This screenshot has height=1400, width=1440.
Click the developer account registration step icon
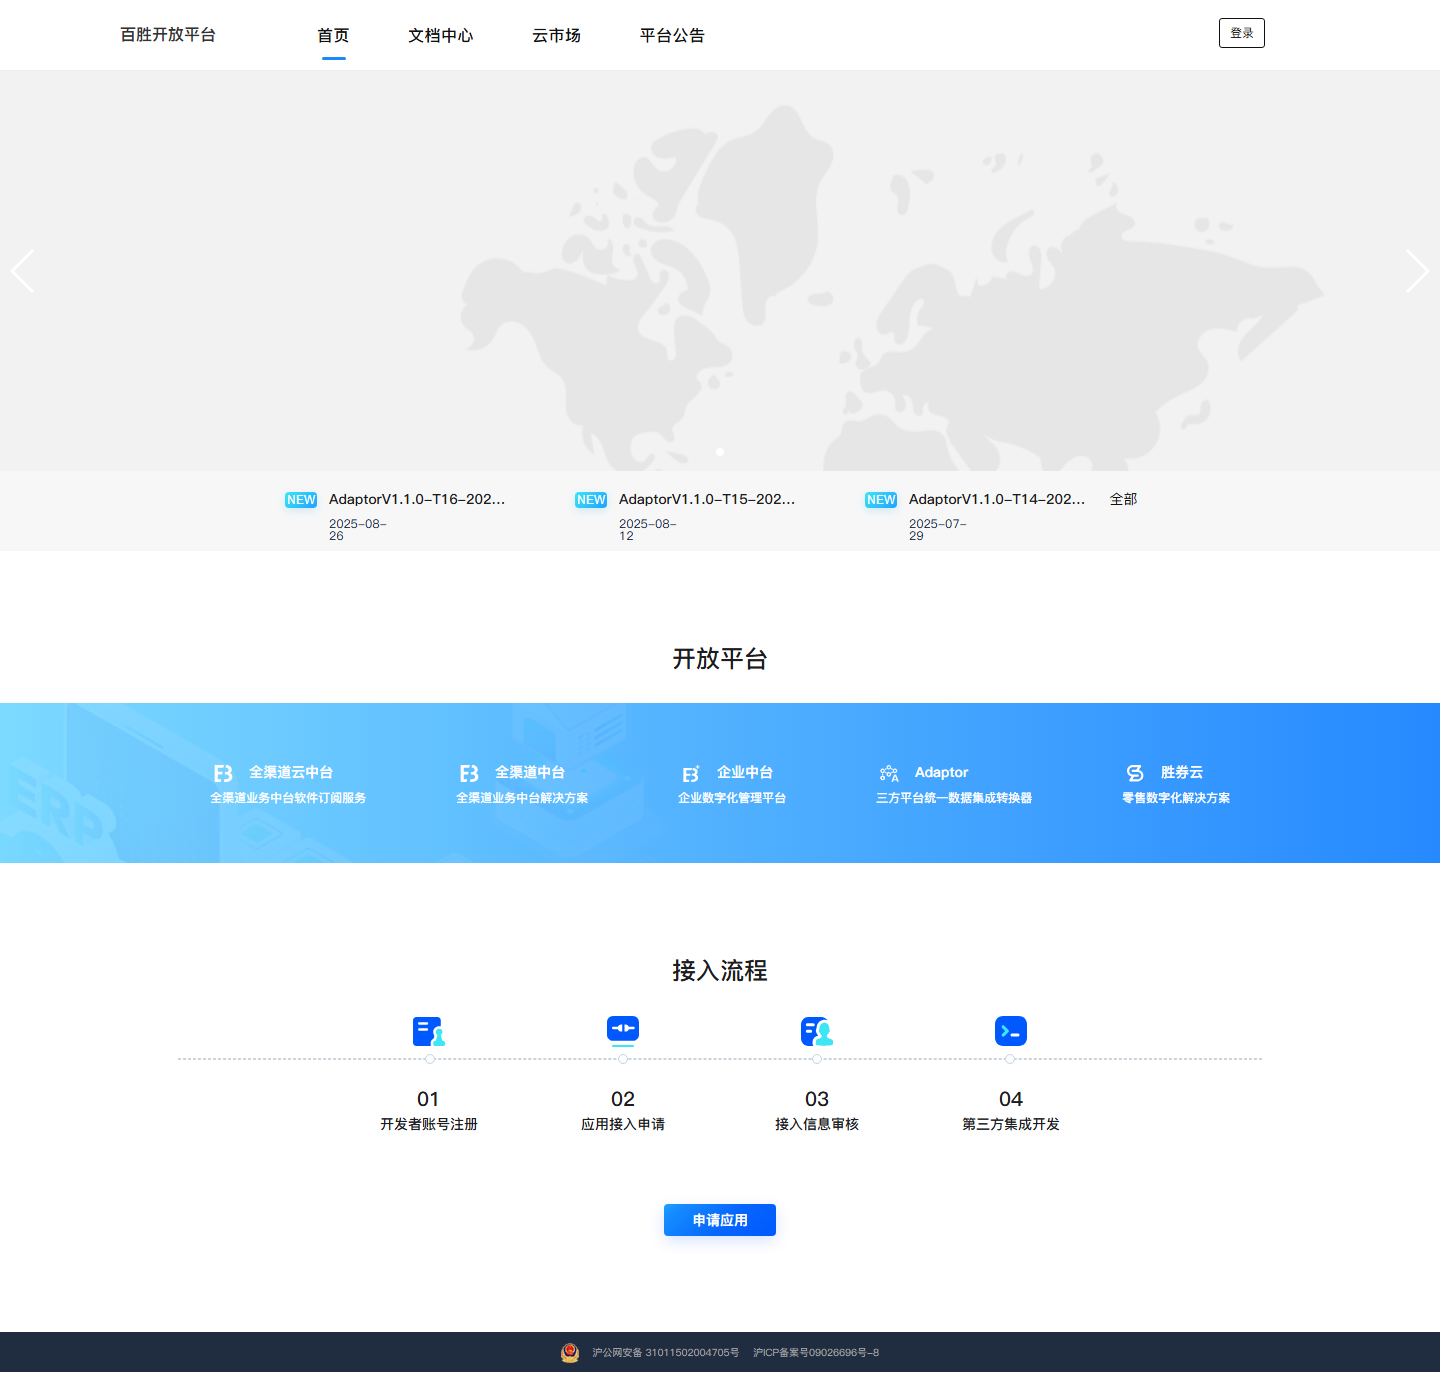pos(429,1031)
